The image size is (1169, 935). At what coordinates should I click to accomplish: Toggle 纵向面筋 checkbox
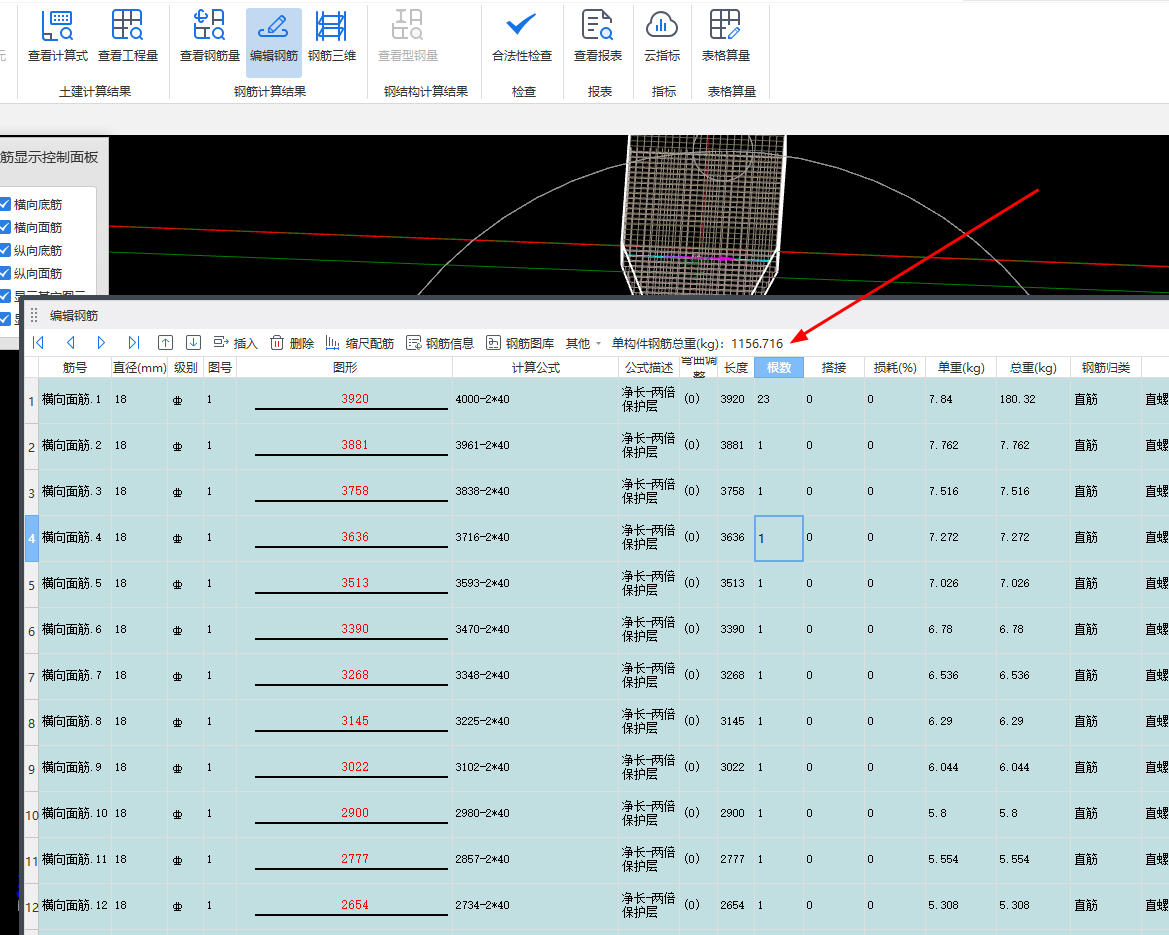pos(5,273)
